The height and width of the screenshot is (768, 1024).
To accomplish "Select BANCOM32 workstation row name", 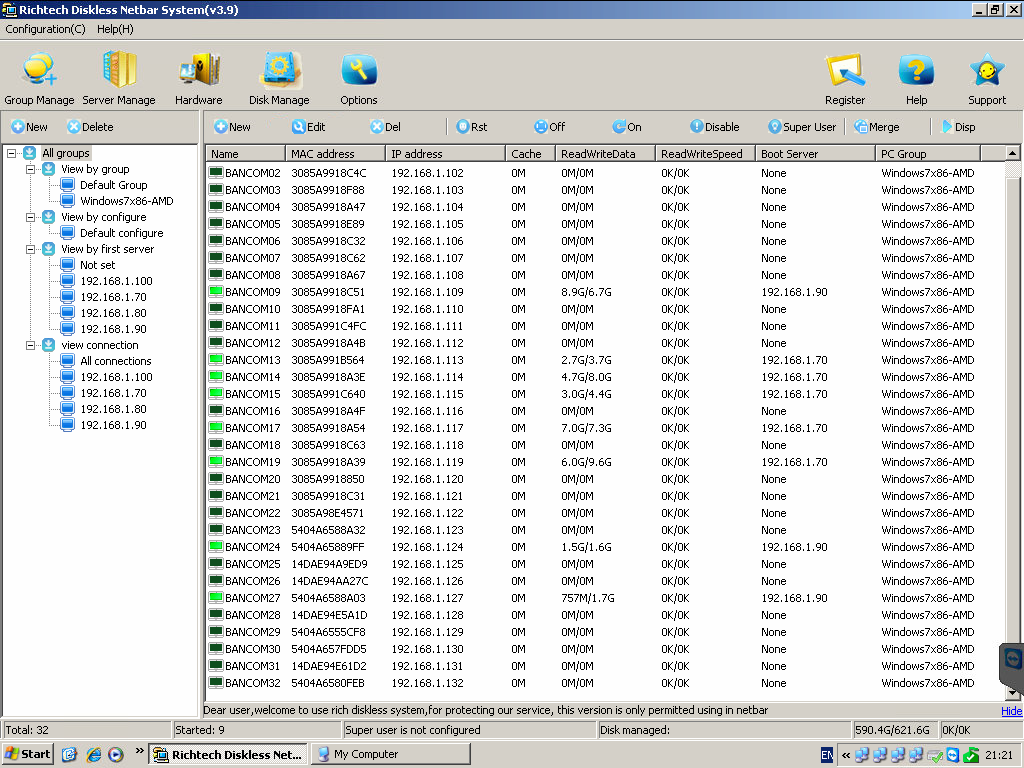I will point(252,683).
